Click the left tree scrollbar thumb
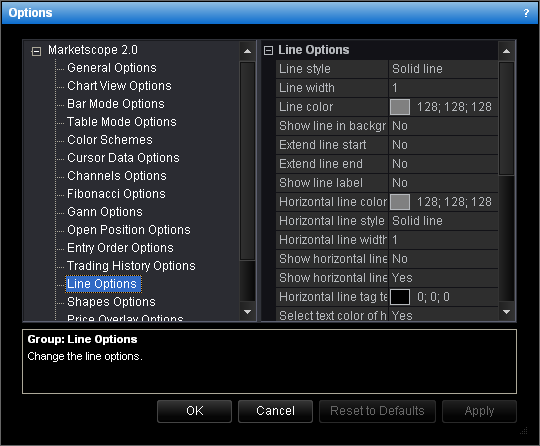The image size is (540, 446). [247, 160]
